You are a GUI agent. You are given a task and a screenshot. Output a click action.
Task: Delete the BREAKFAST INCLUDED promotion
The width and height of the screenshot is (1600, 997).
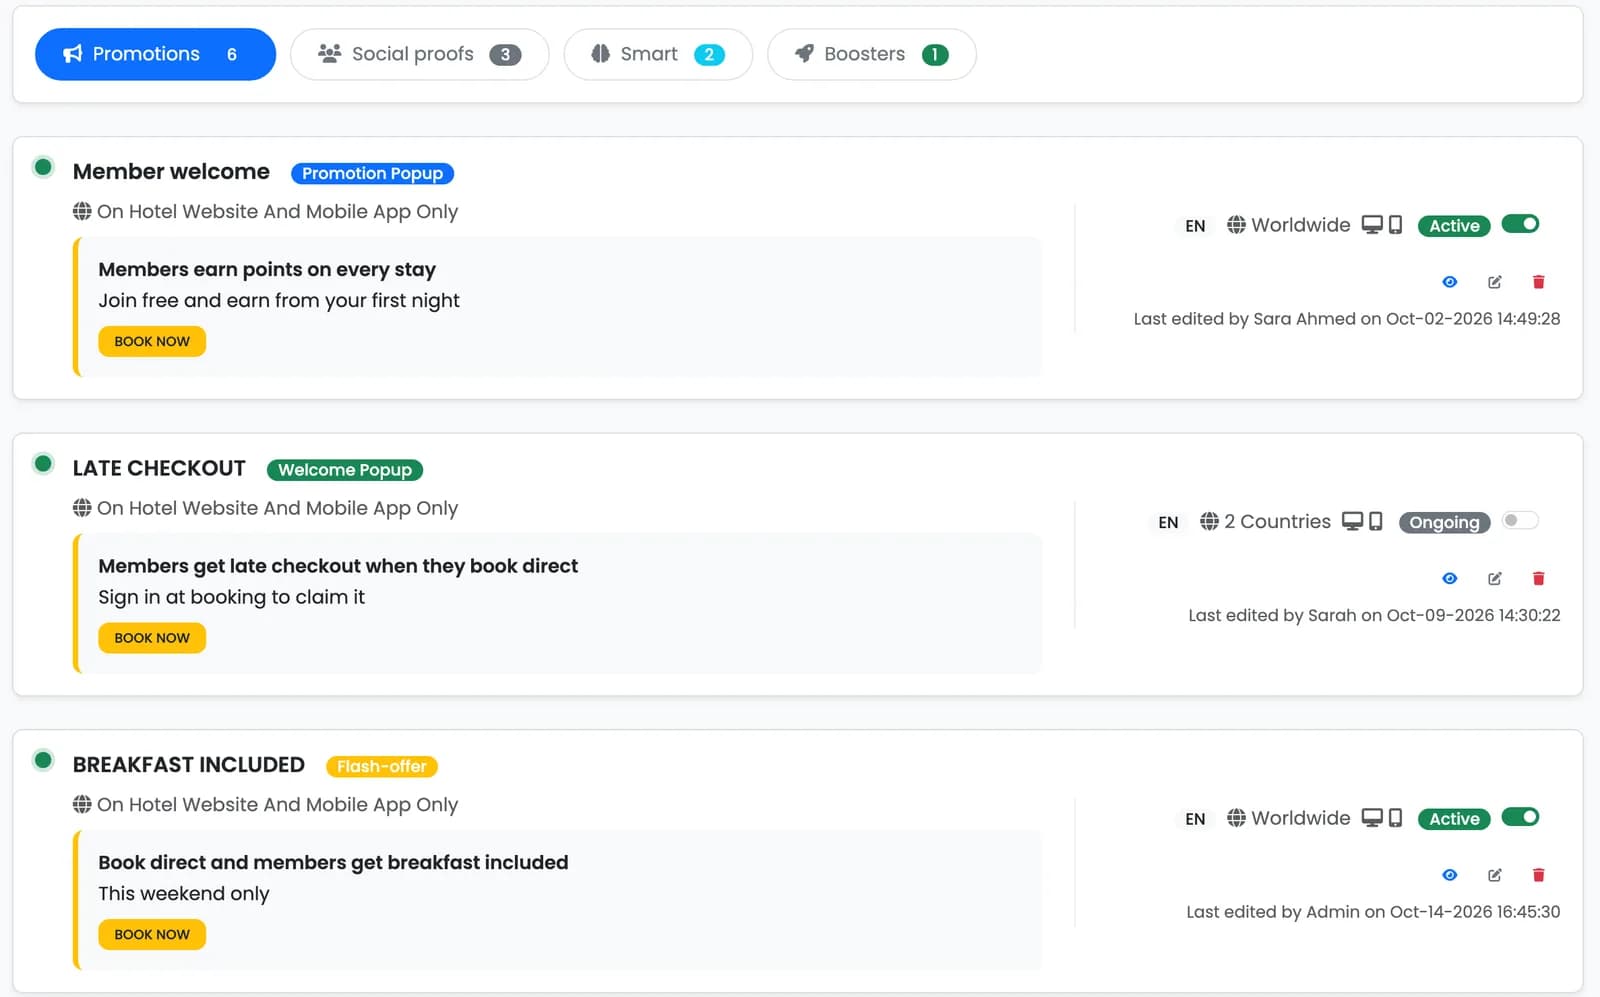[1538, 875]
